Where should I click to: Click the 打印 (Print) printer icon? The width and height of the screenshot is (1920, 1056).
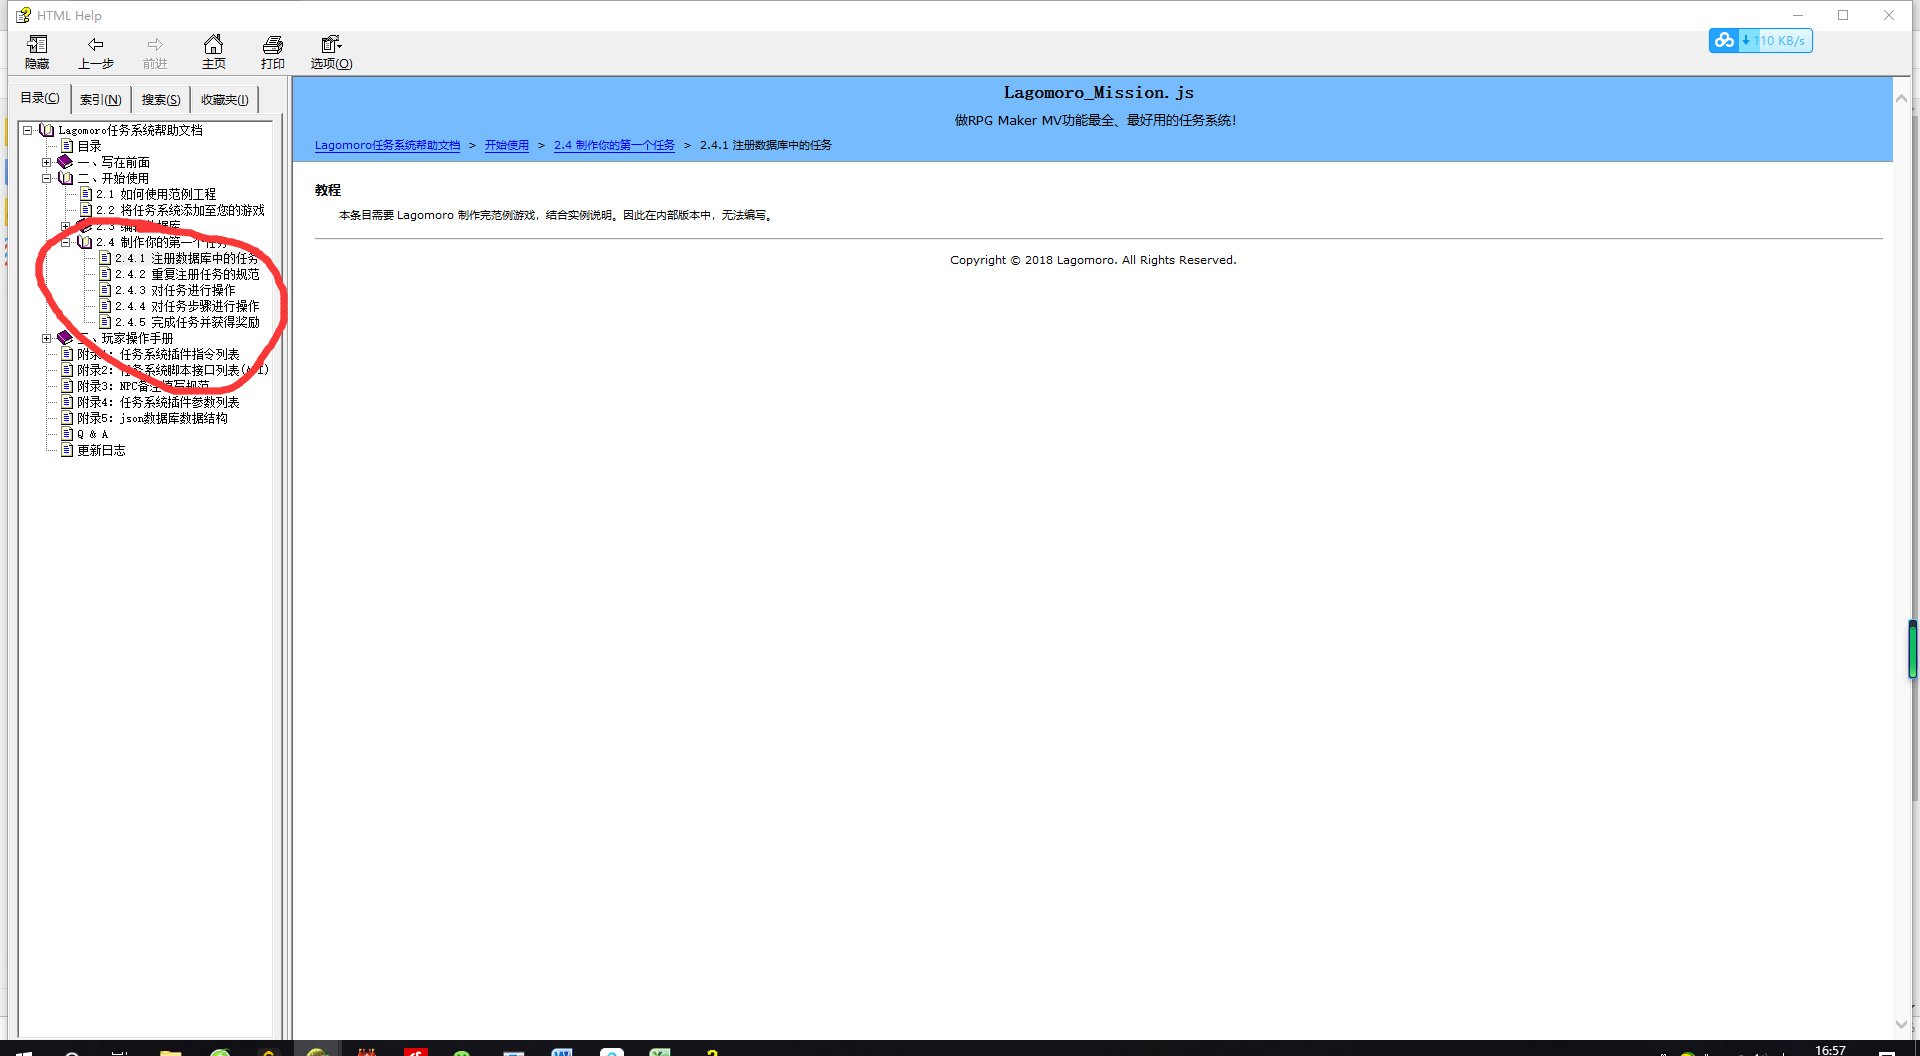(x=273, y=44)
